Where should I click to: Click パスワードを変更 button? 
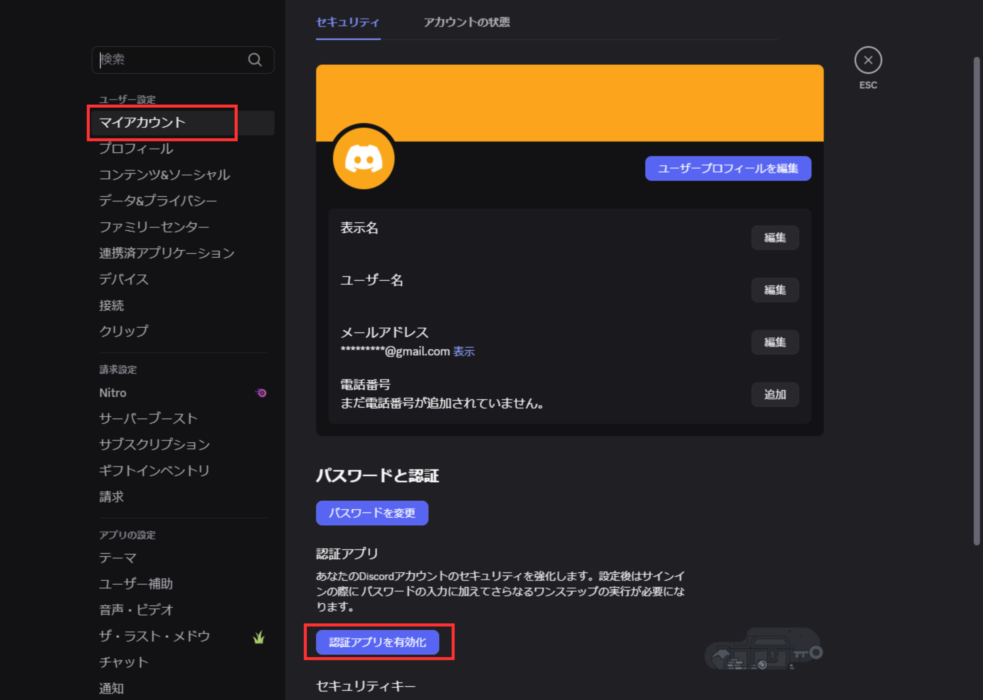click(372, 513)
